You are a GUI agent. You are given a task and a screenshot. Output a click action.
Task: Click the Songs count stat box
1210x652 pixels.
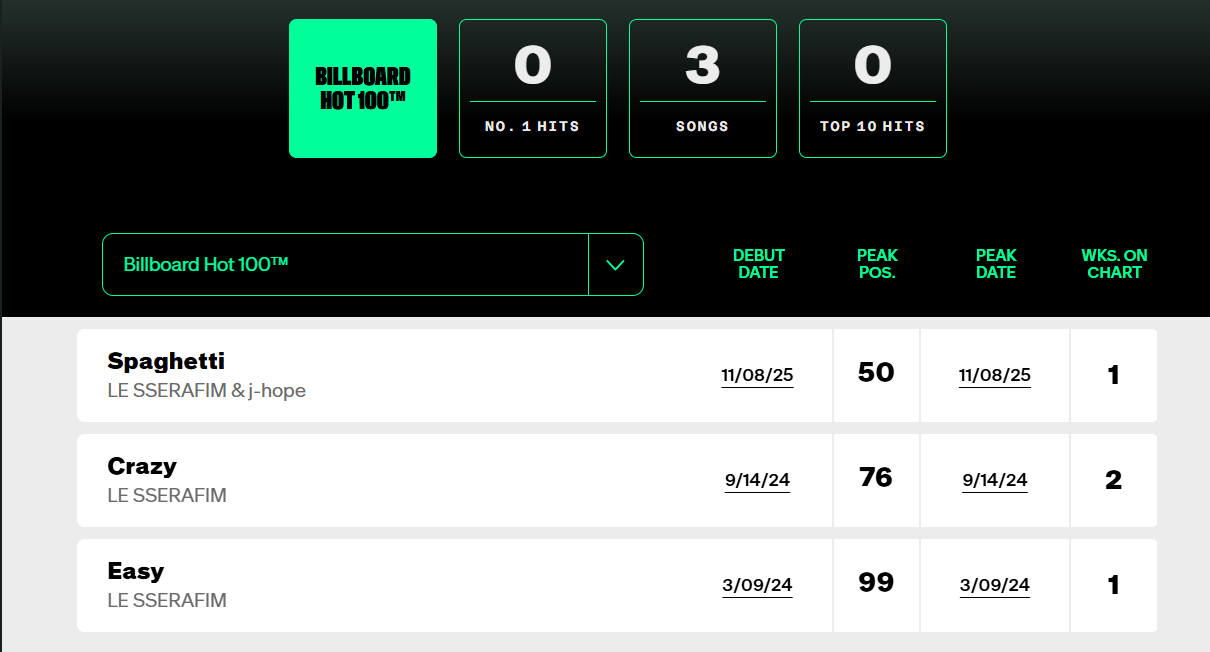(x=703, y=89)
